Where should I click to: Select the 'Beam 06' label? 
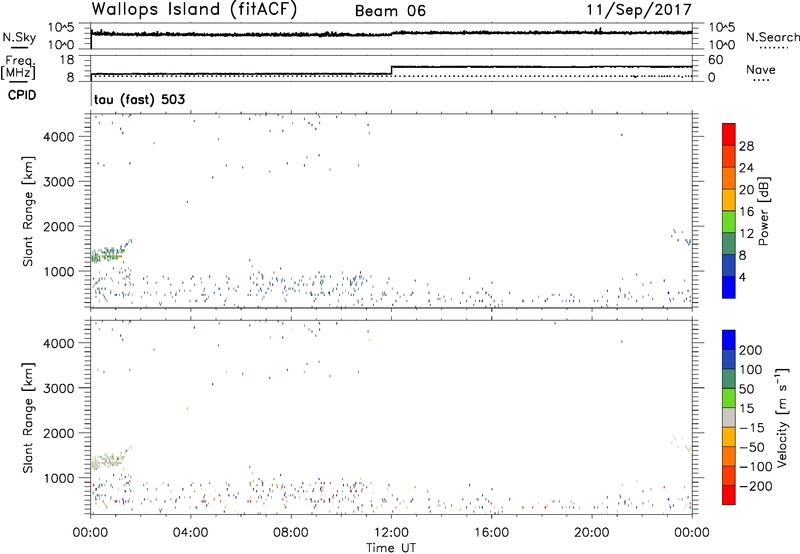pos(390,11)
